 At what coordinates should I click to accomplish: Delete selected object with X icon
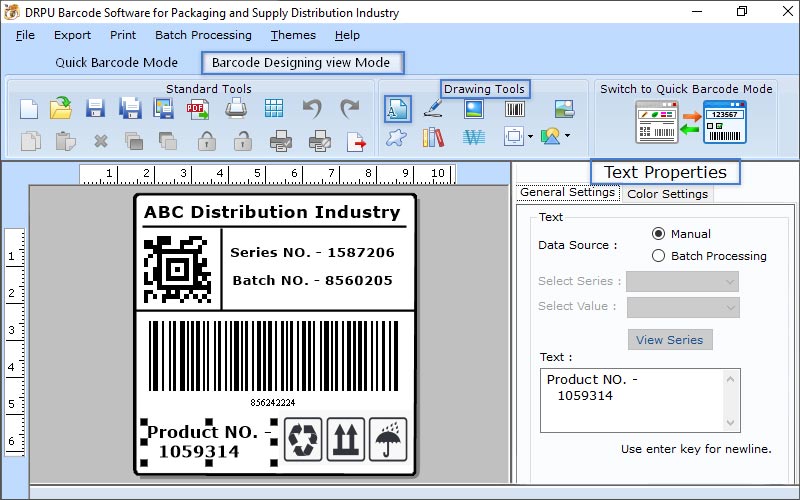click(101, 141)
